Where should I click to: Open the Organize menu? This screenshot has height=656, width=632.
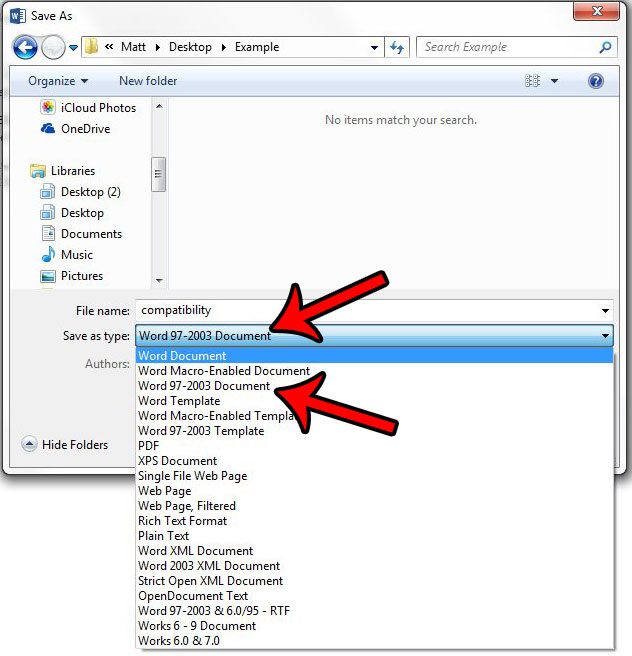[58, 81]
